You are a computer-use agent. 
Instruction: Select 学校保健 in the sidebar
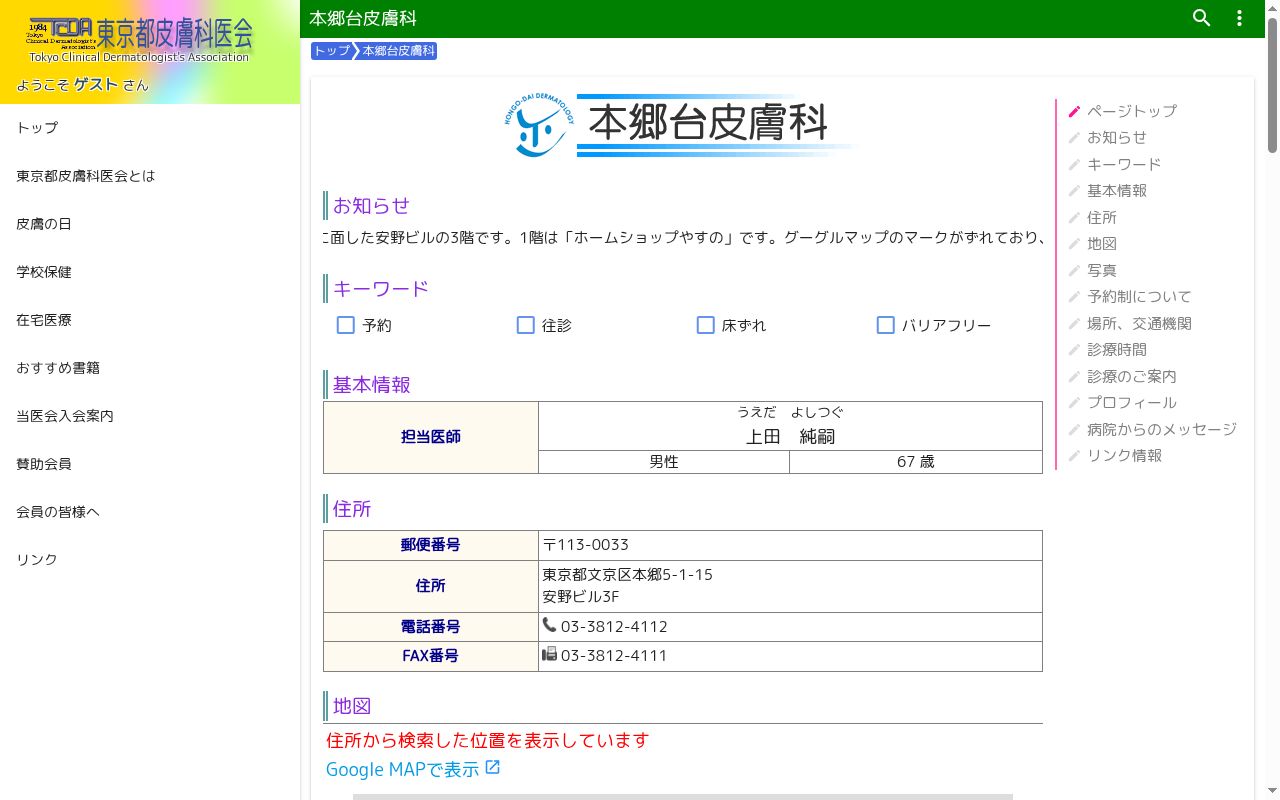click(150, 272)
